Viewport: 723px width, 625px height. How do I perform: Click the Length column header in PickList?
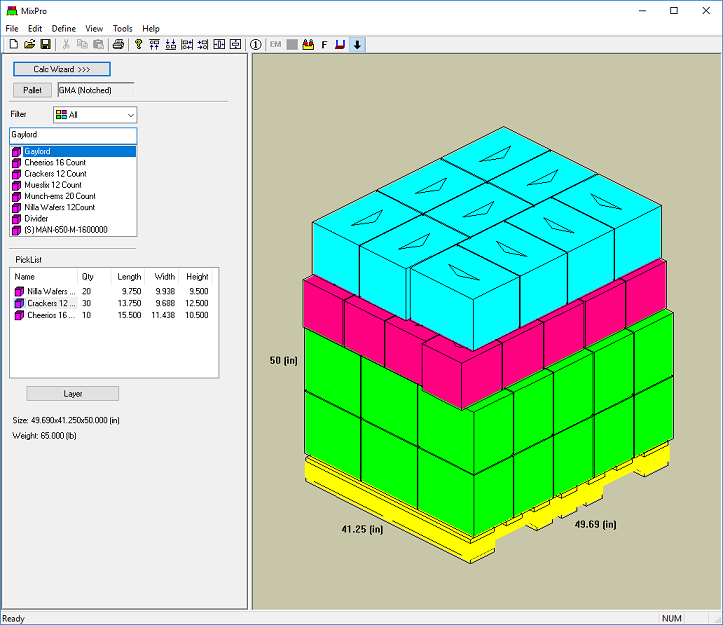click(x=129, y=276)
